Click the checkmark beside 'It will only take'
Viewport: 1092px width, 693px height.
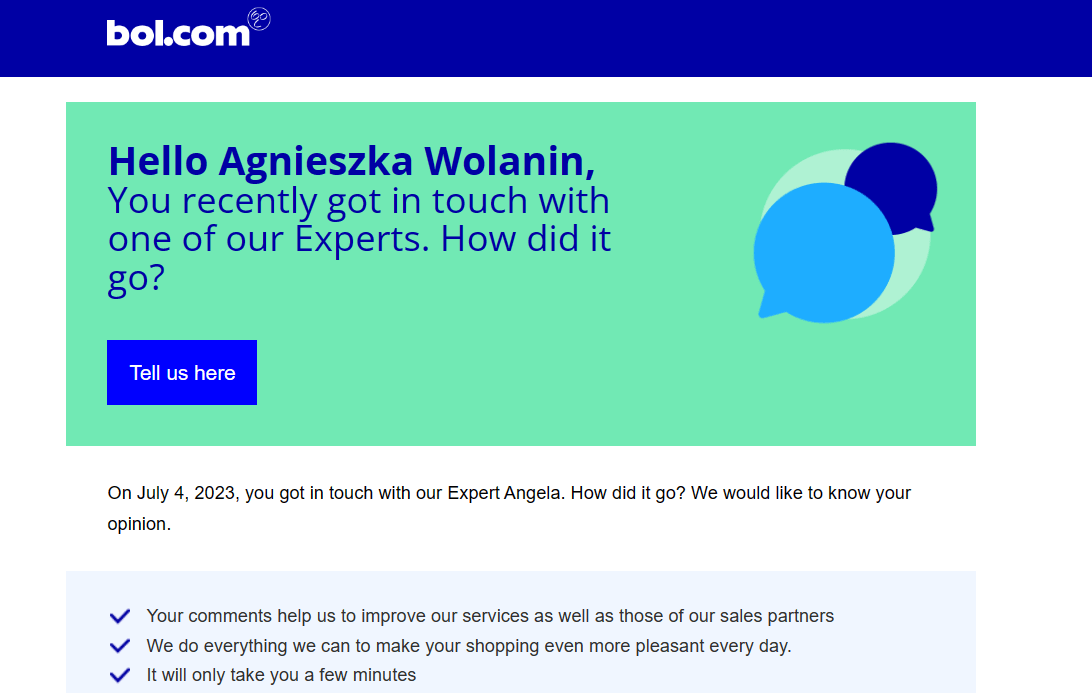120,675
